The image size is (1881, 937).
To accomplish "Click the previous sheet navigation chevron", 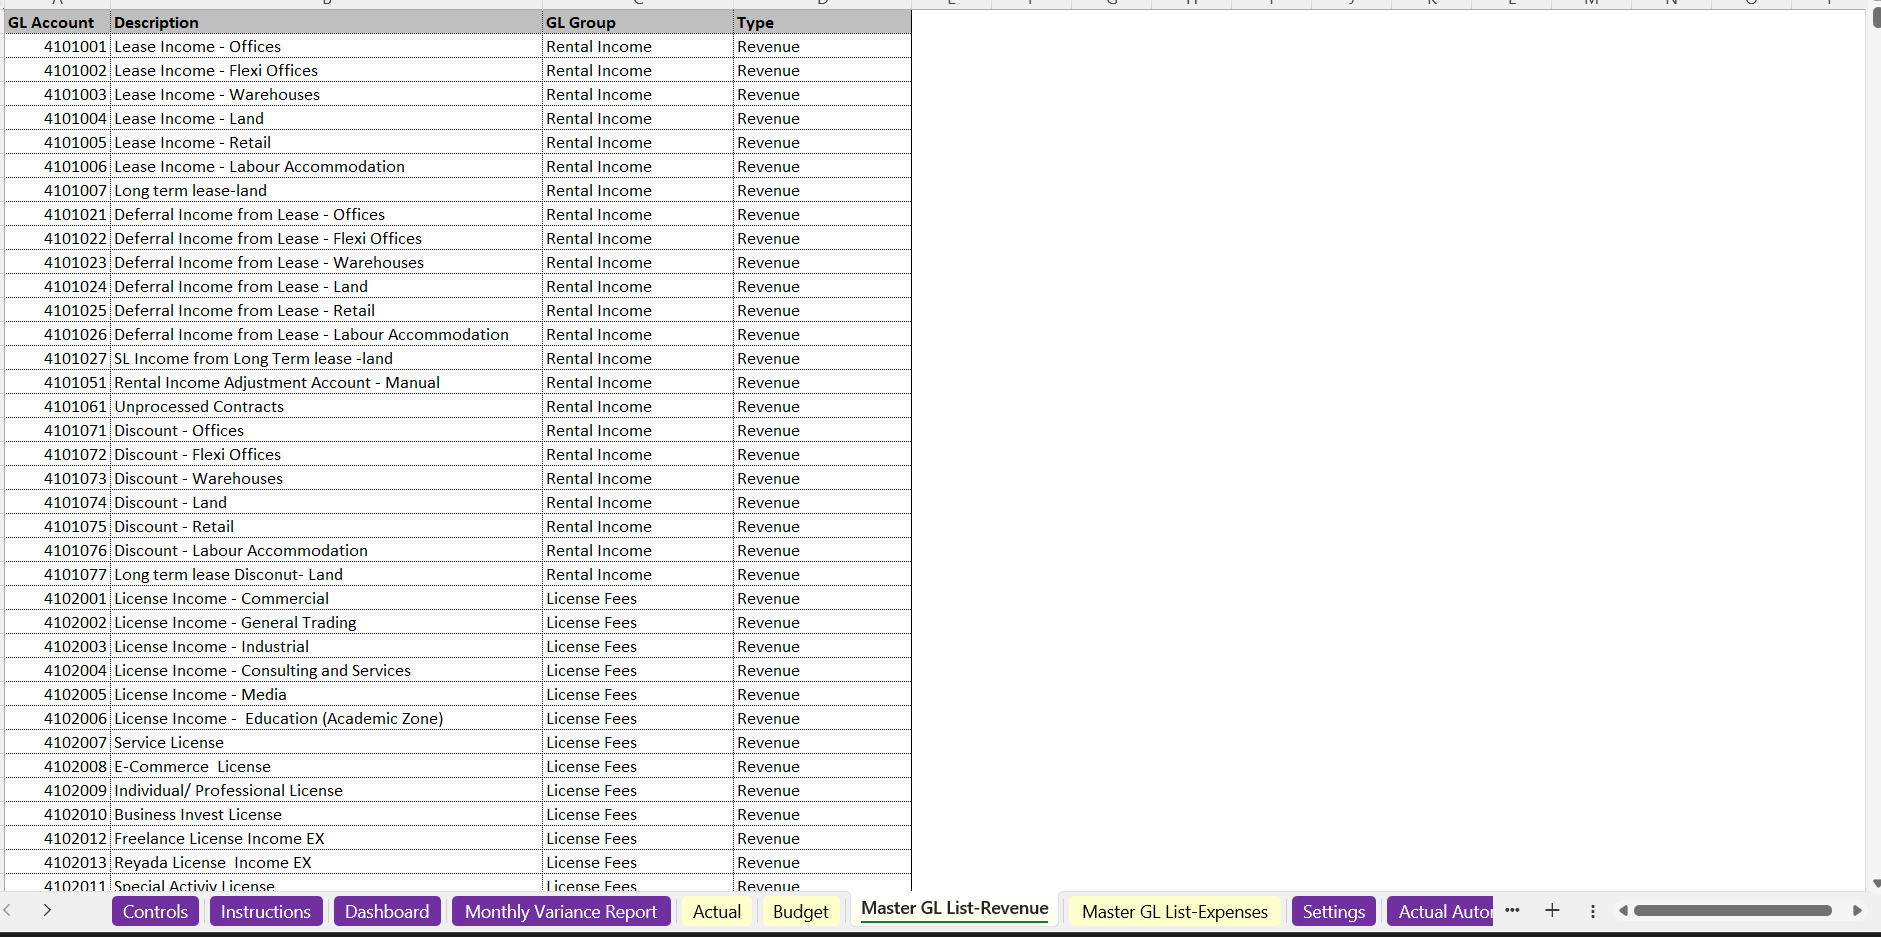I will click(x=8, y=910).
